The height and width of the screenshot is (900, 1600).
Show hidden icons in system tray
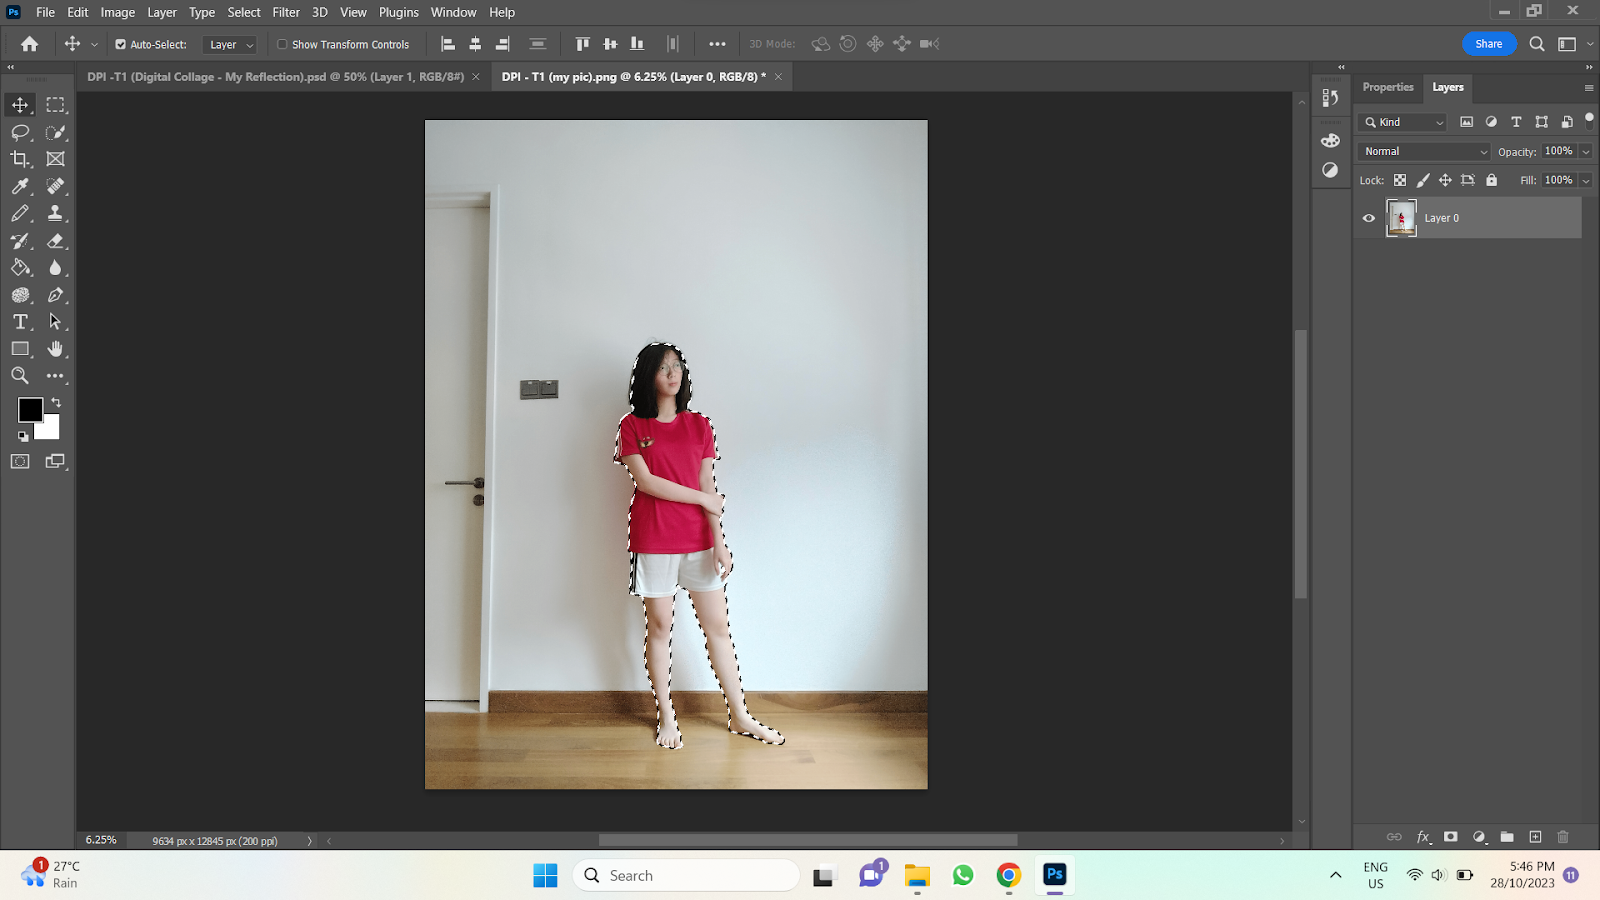click(1335, 875)
